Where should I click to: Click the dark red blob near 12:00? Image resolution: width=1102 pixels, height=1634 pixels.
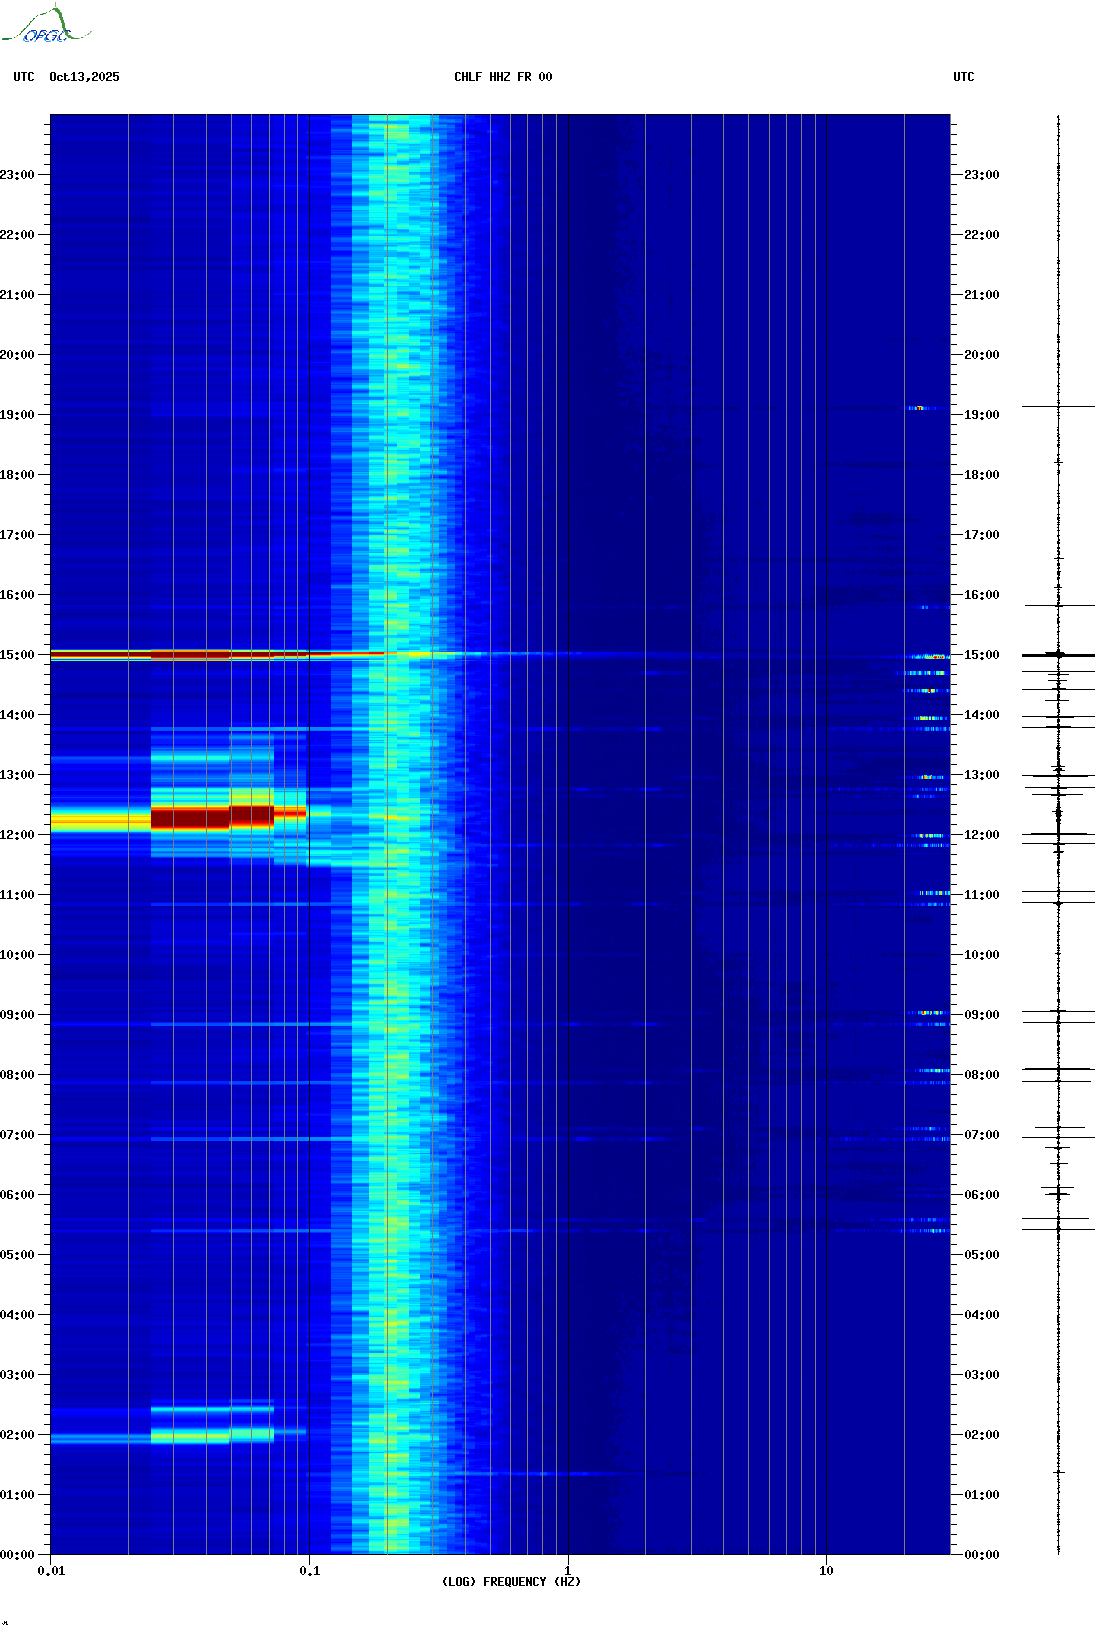coord(212,818)
